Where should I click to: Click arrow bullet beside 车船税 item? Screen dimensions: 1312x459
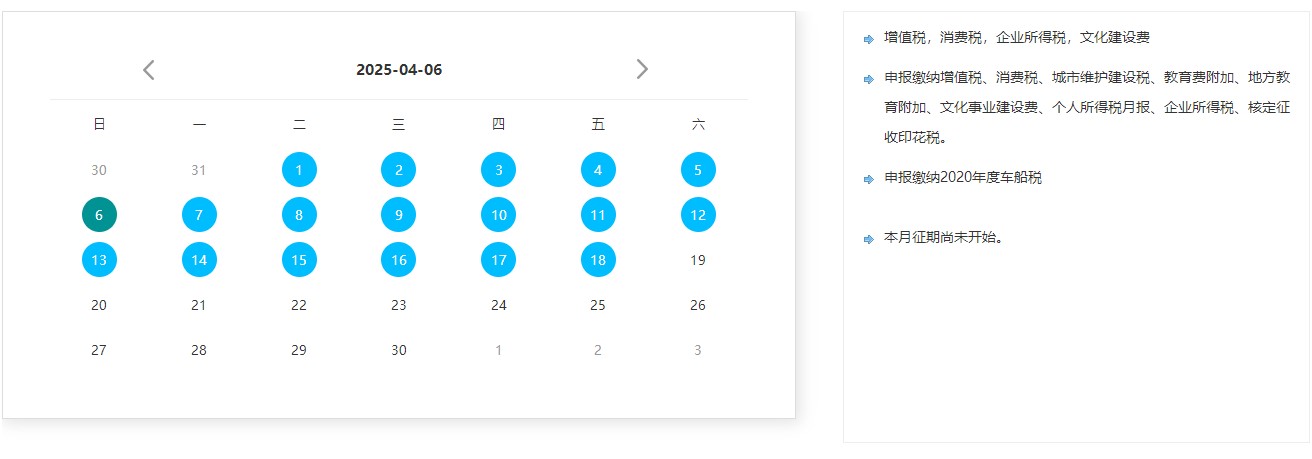[868, 179]
